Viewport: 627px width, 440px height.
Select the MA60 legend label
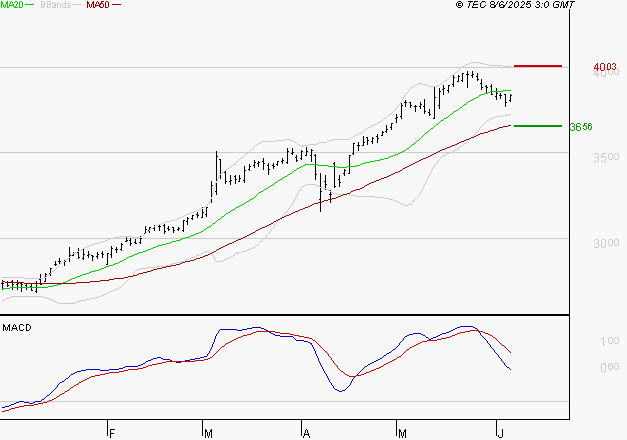(x=98, y=6)
